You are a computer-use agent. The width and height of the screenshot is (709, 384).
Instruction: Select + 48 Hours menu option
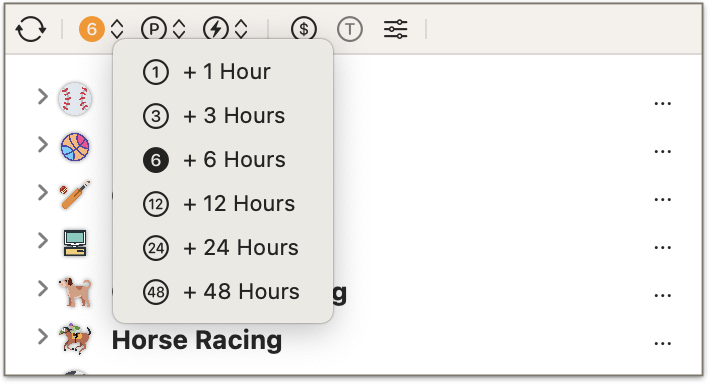click(x=223, y=292)
